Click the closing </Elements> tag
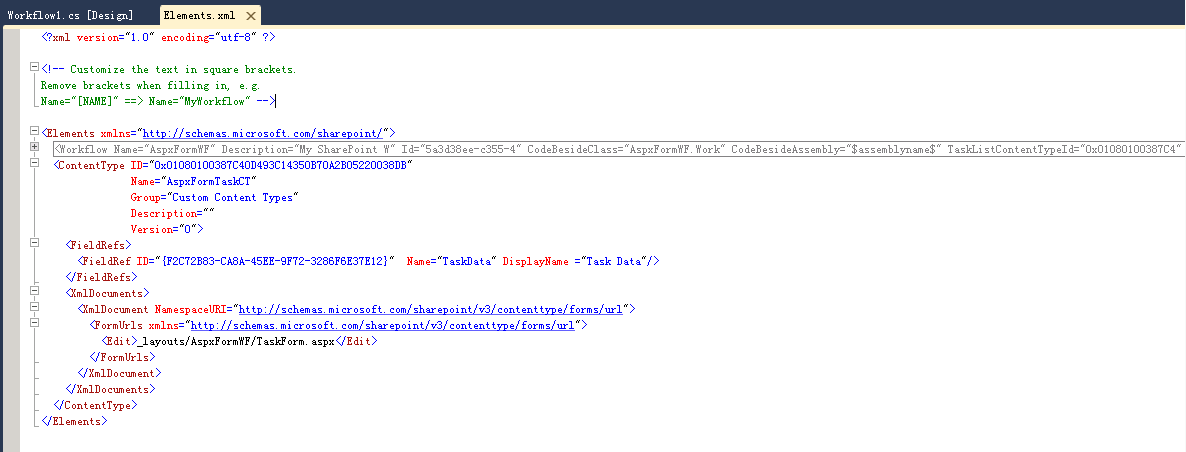This screenshot has height=452, width=1186. coord(74,421)
